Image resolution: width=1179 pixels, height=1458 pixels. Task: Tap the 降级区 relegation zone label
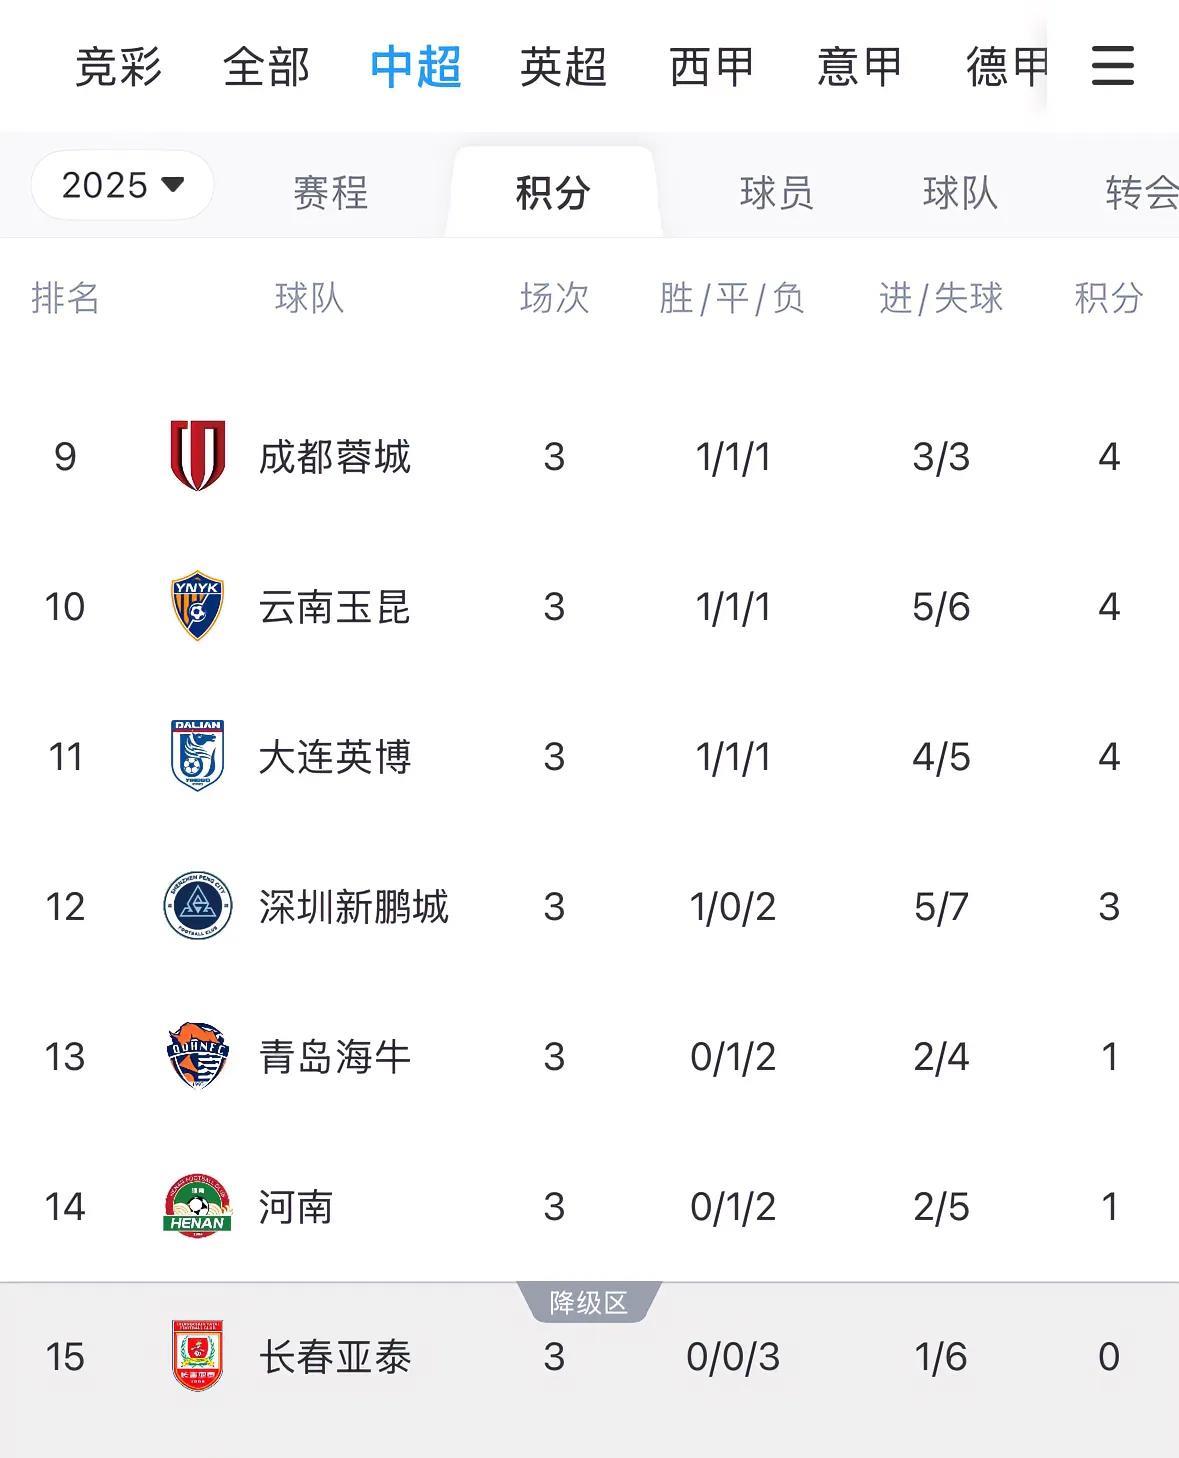[x=589, y=1302]
